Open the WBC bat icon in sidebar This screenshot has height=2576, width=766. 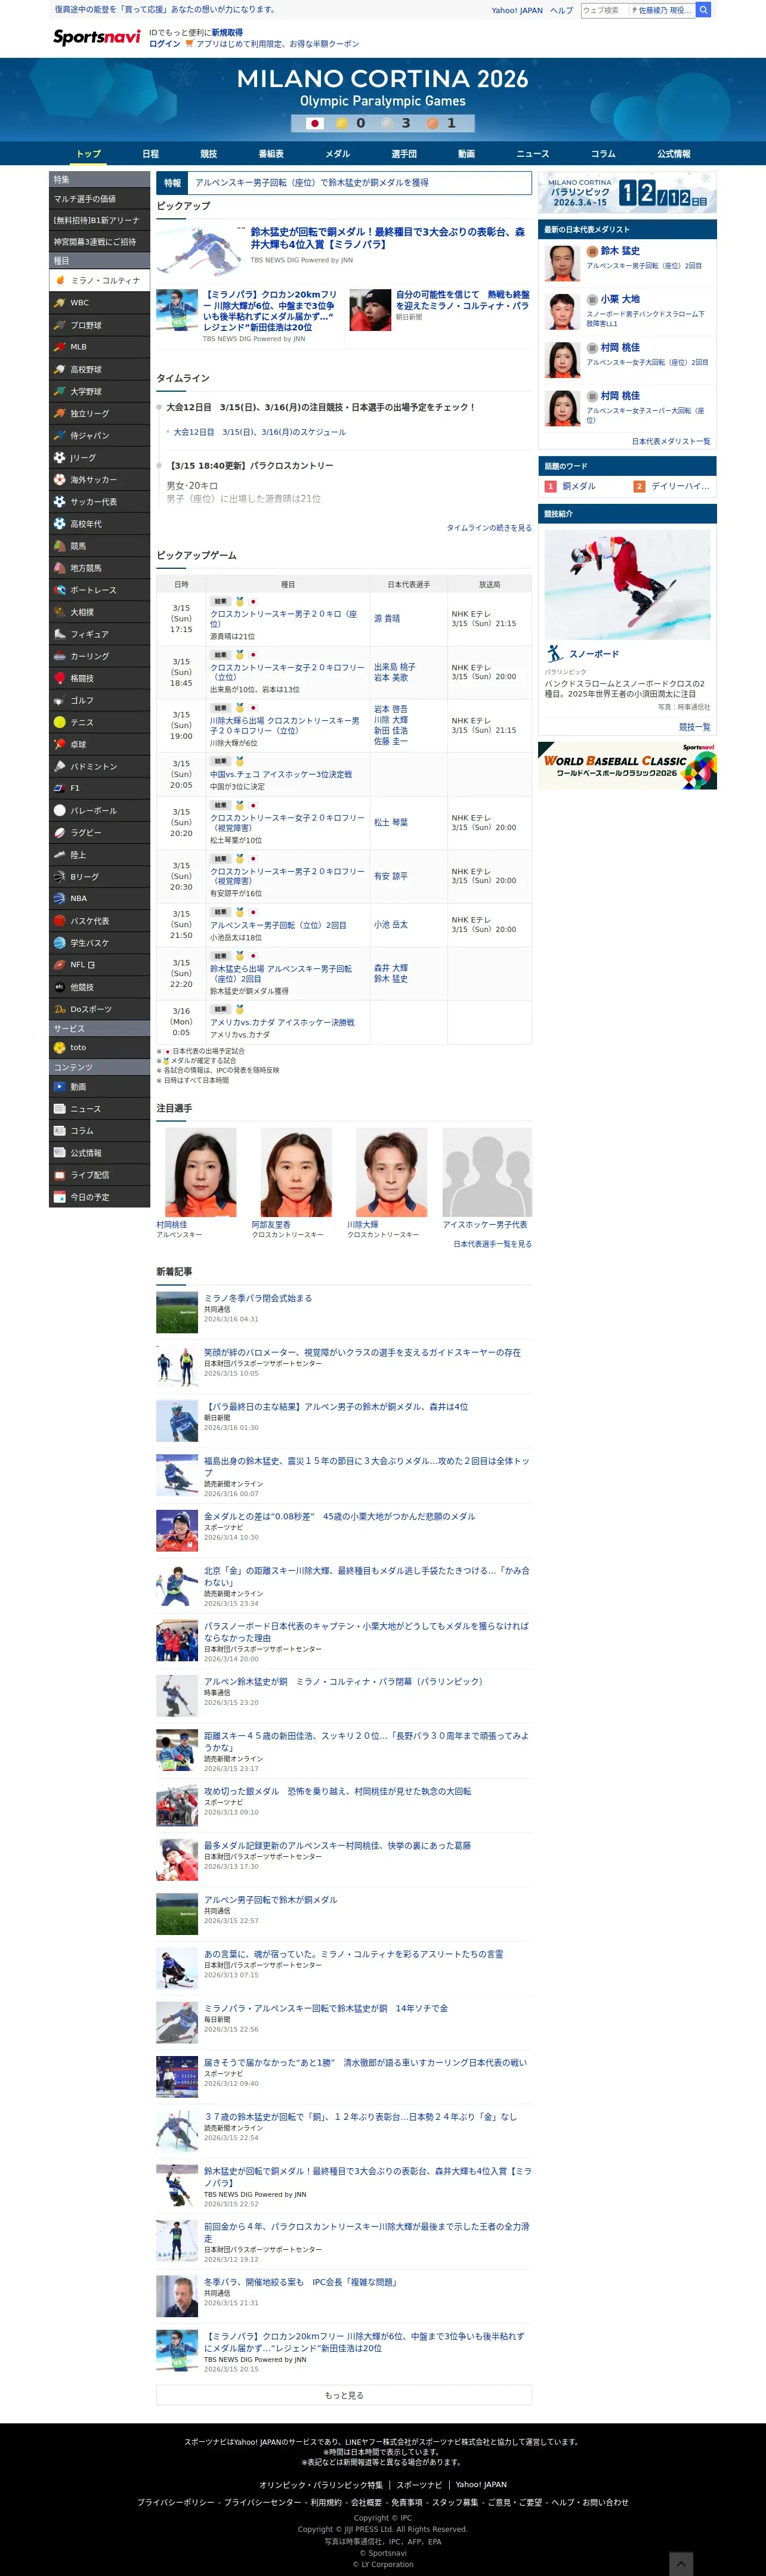(60, 302)
